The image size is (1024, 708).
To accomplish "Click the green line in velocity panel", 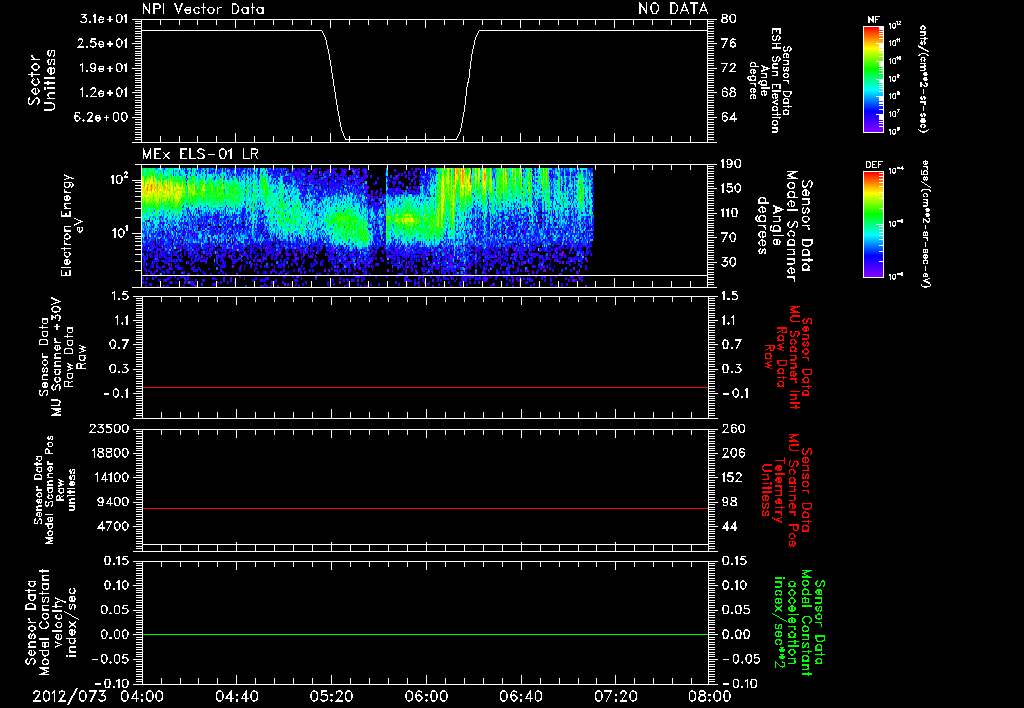I will pyautogui.click(x=424, y=634).
